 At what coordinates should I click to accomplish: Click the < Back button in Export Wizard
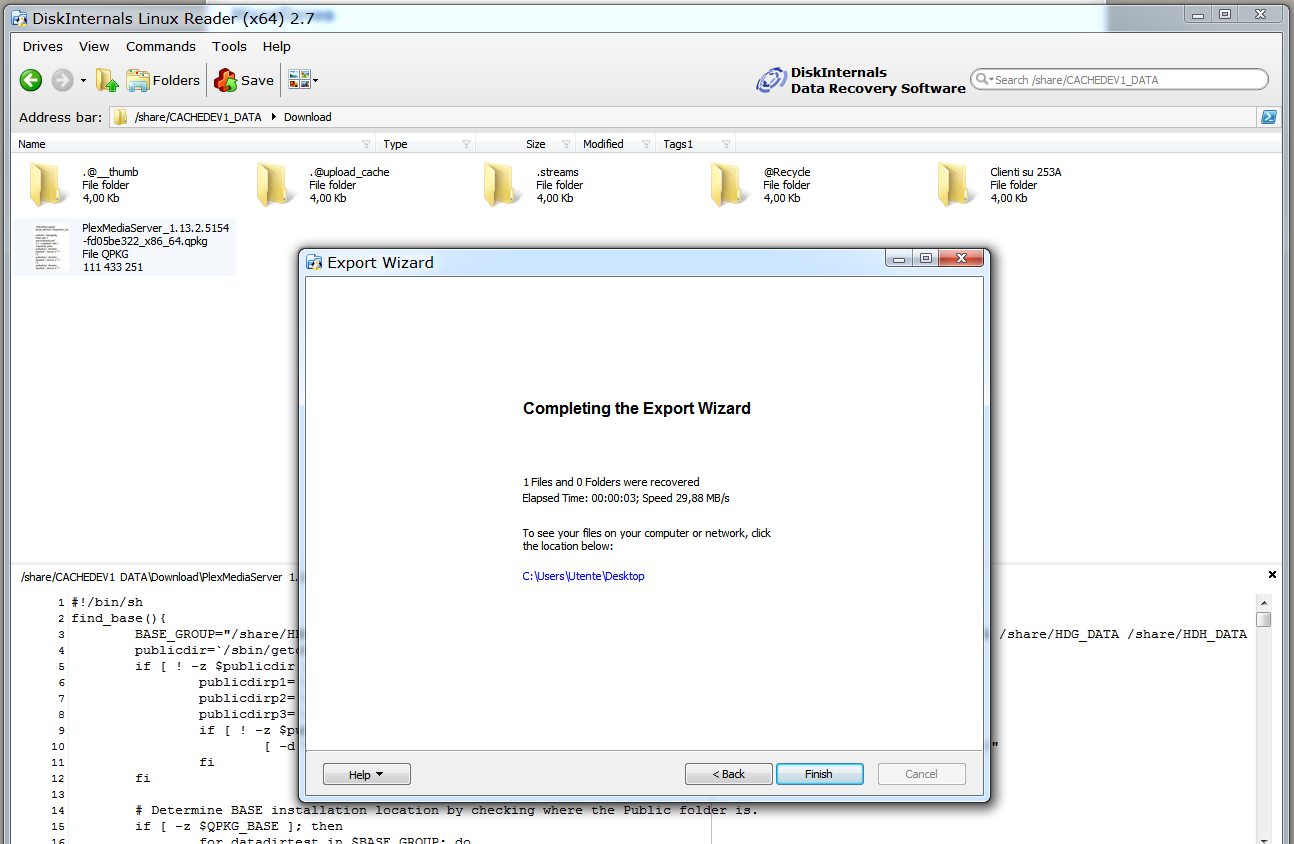coord(728,774)
